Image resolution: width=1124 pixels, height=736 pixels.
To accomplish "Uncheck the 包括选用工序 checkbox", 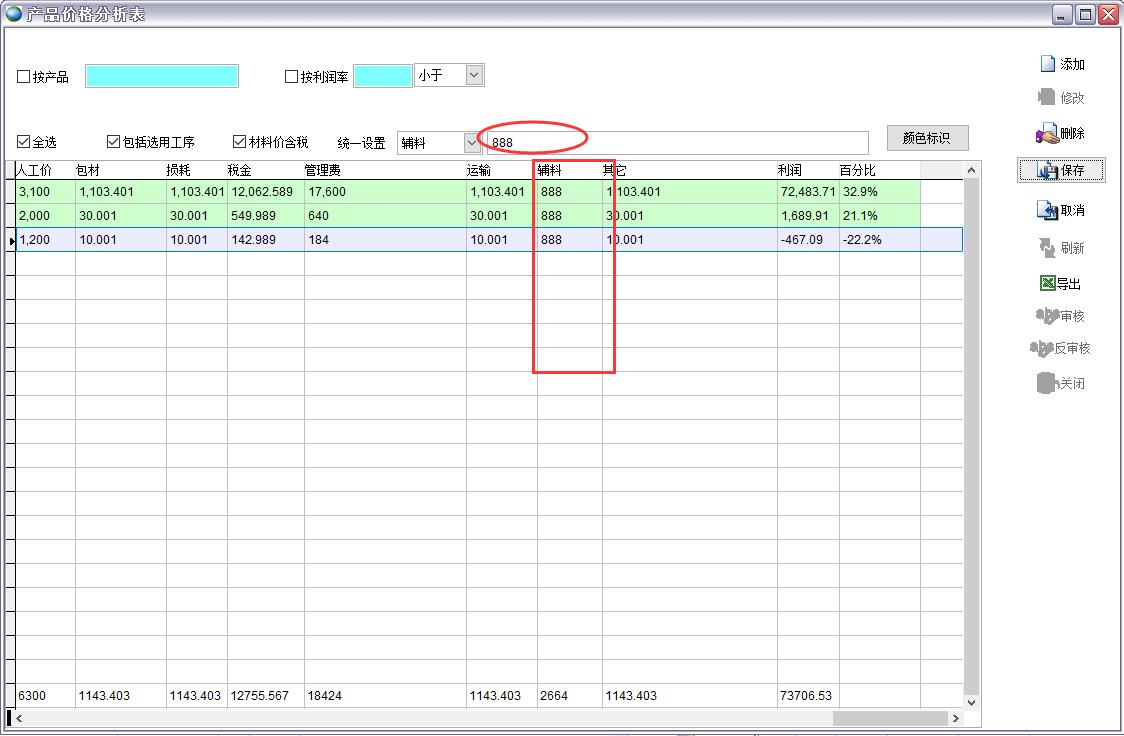I will [114, 142].
